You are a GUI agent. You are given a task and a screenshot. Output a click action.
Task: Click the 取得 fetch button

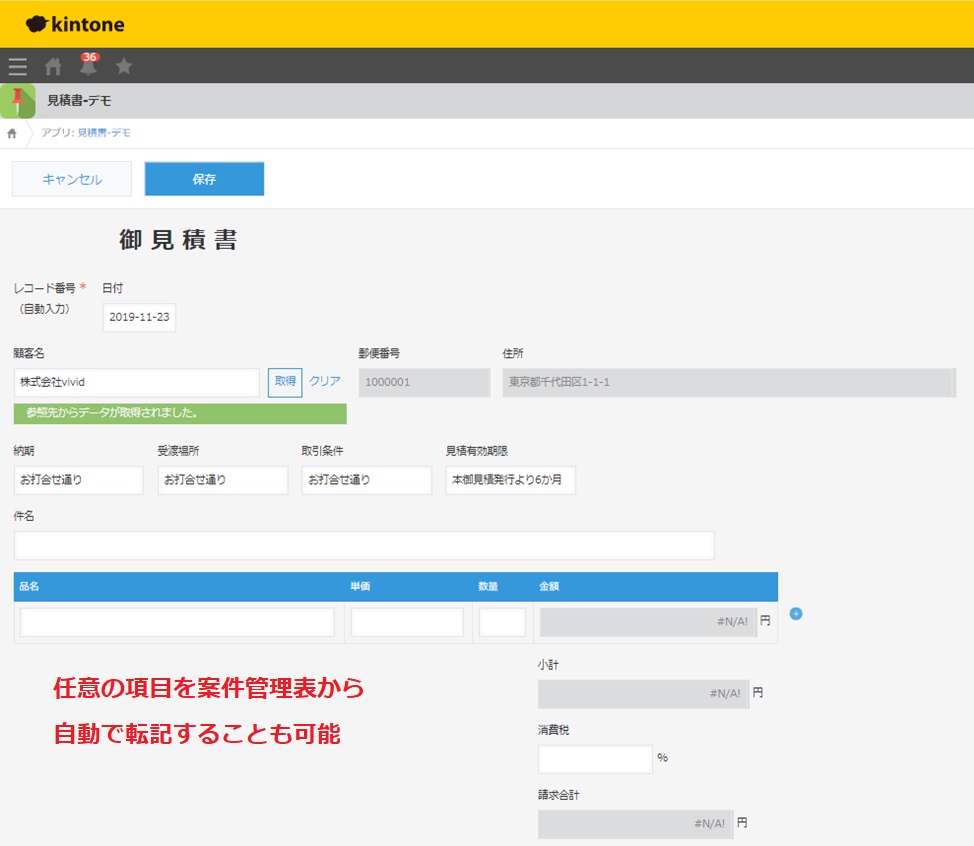tap(283, 381)
